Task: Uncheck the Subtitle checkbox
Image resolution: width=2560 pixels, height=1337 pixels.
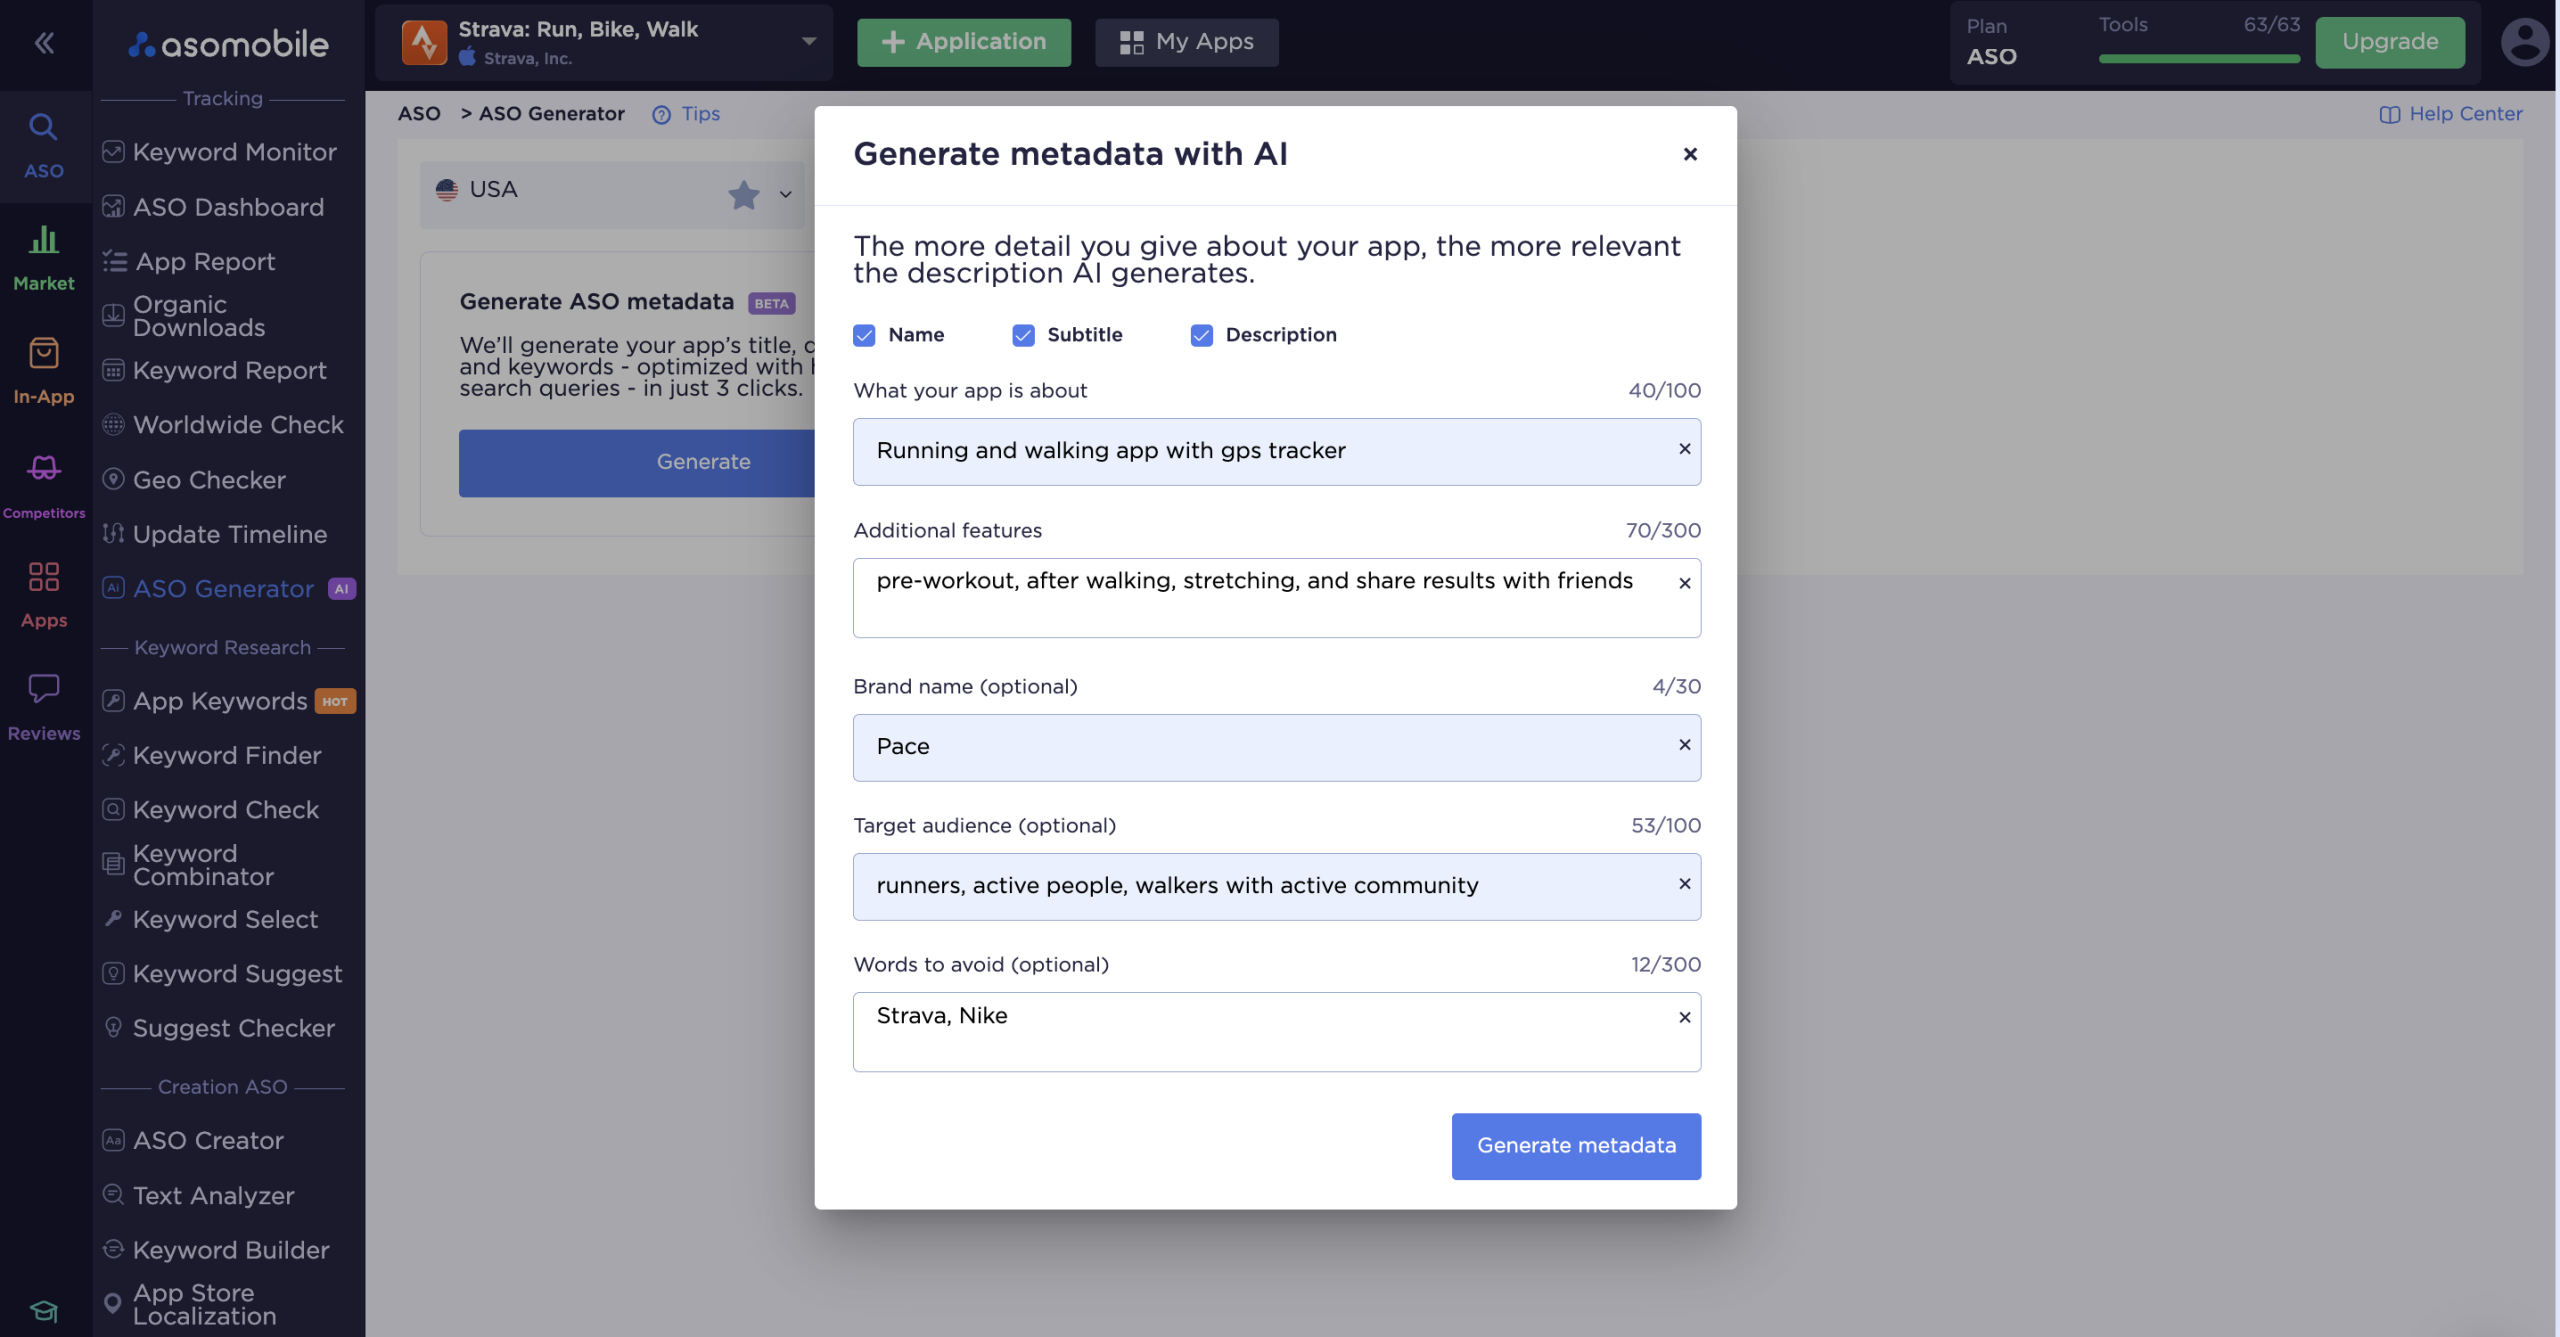Action: [x=1023, y=335]
